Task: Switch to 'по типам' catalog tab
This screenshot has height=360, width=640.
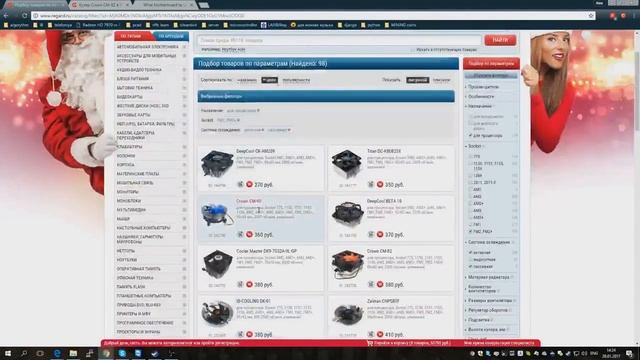Action: [133, 36]
